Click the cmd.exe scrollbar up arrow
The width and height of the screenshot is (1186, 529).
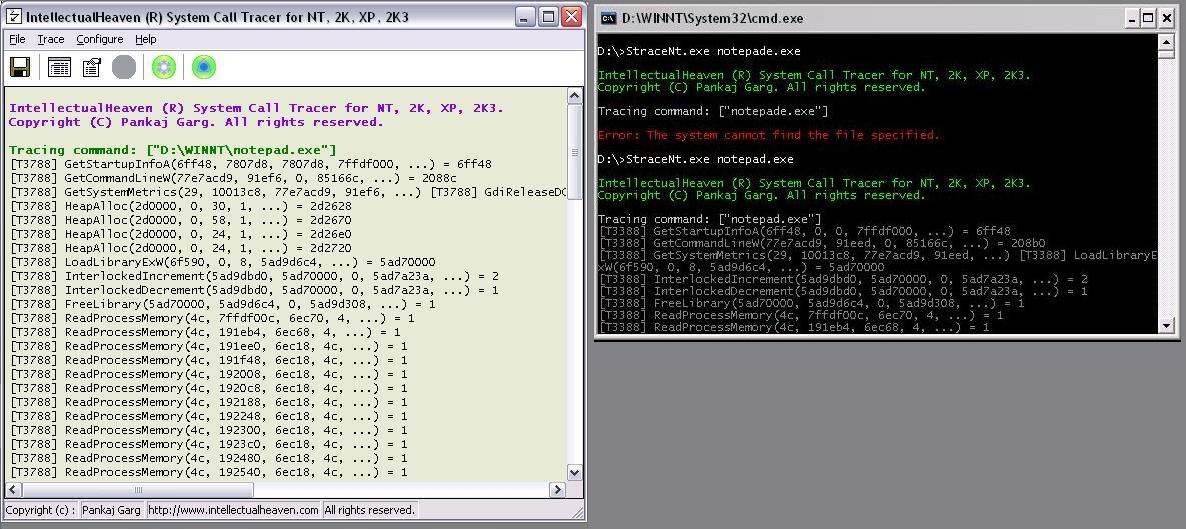(x=1166, y=42)
